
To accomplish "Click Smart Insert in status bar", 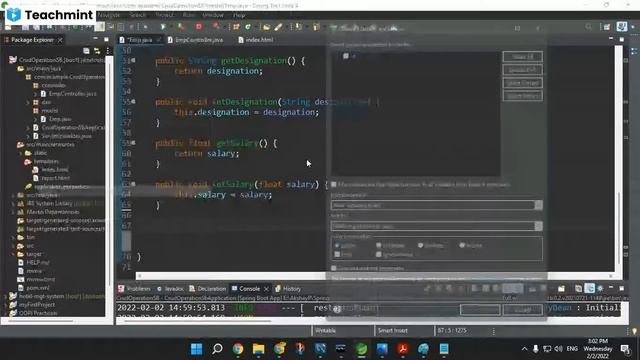I will click(393, 331).
